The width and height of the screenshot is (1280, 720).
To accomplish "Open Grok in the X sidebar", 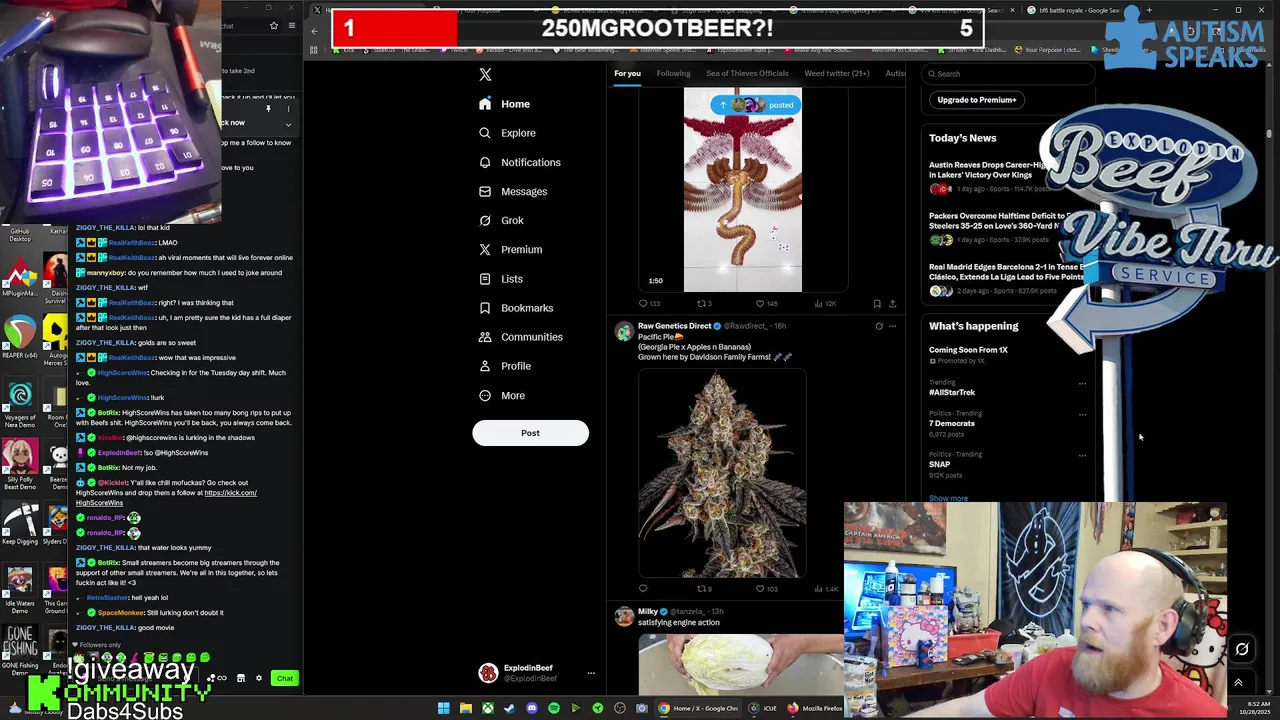I will (501, 220).
